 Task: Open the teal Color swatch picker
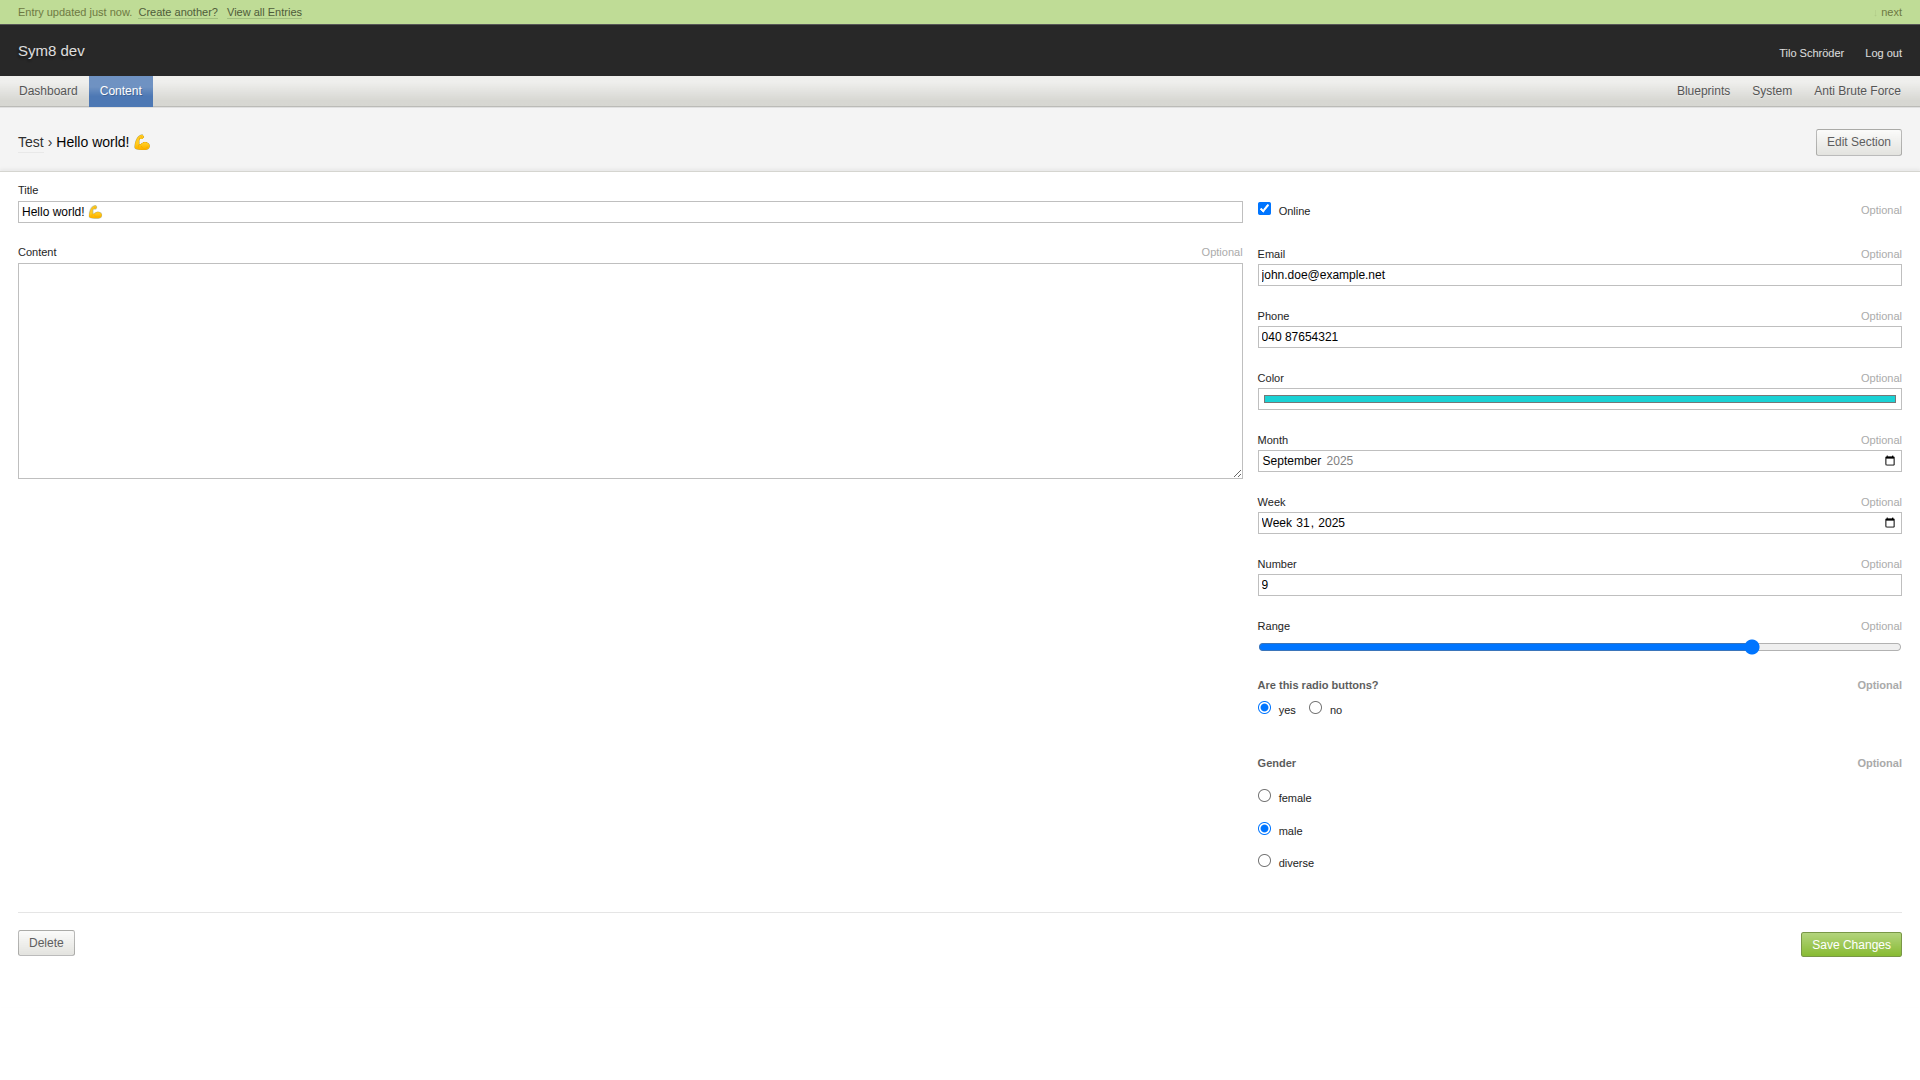pyautogui.click(x=1578, y=399)
